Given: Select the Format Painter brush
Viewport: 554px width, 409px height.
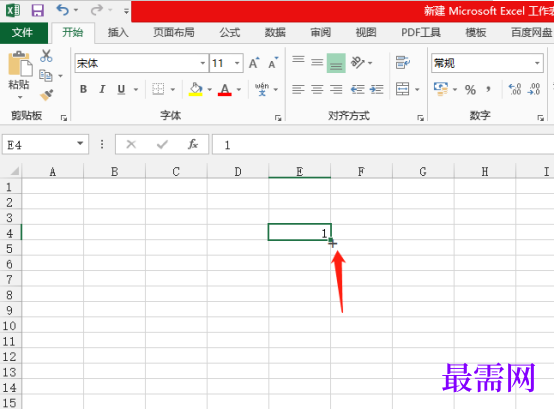Looking at the screenshot, I should pyautogui.click(x=46, y=95).
